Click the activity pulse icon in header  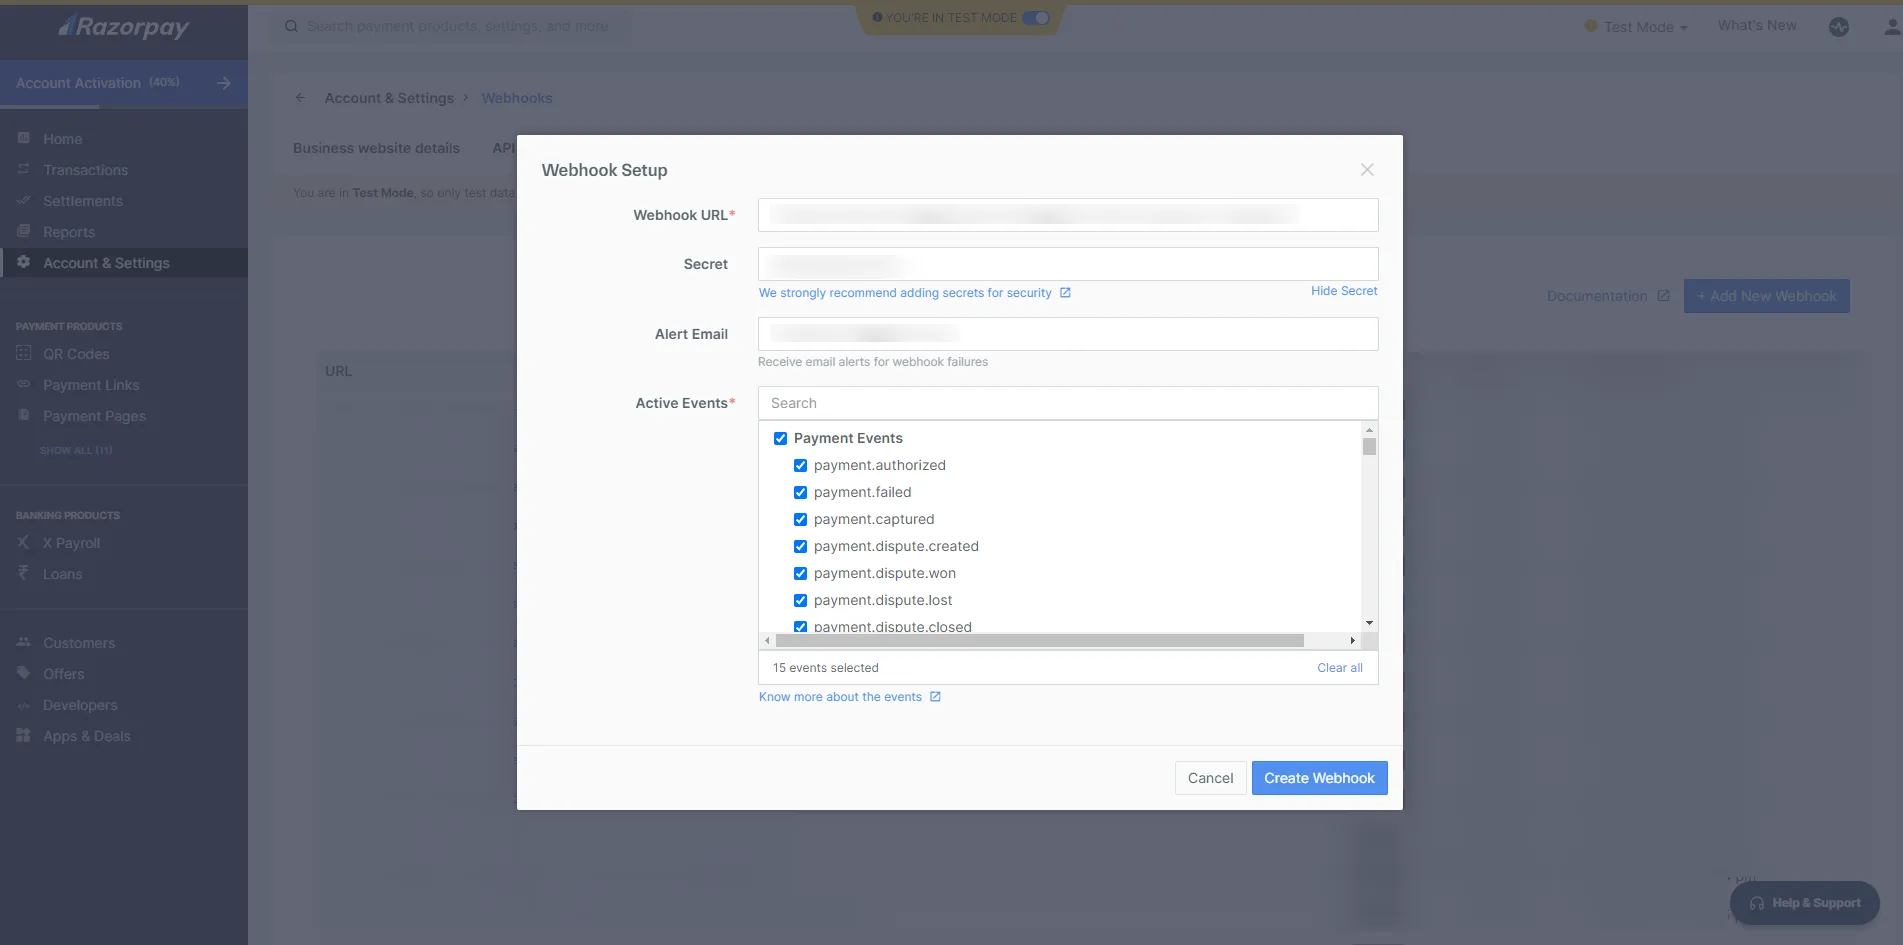tap(1839, 27)
